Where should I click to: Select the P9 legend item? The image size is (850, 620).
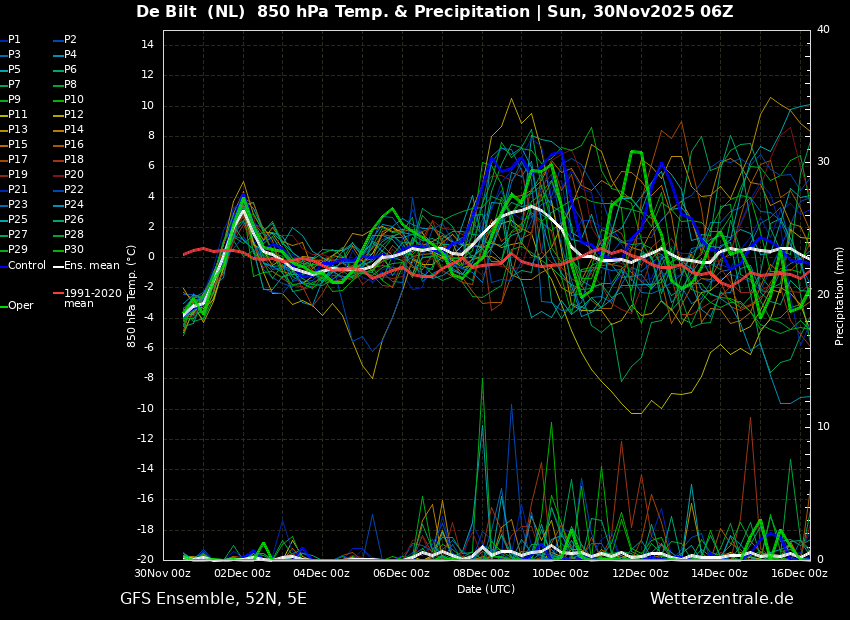coord(11,100)
